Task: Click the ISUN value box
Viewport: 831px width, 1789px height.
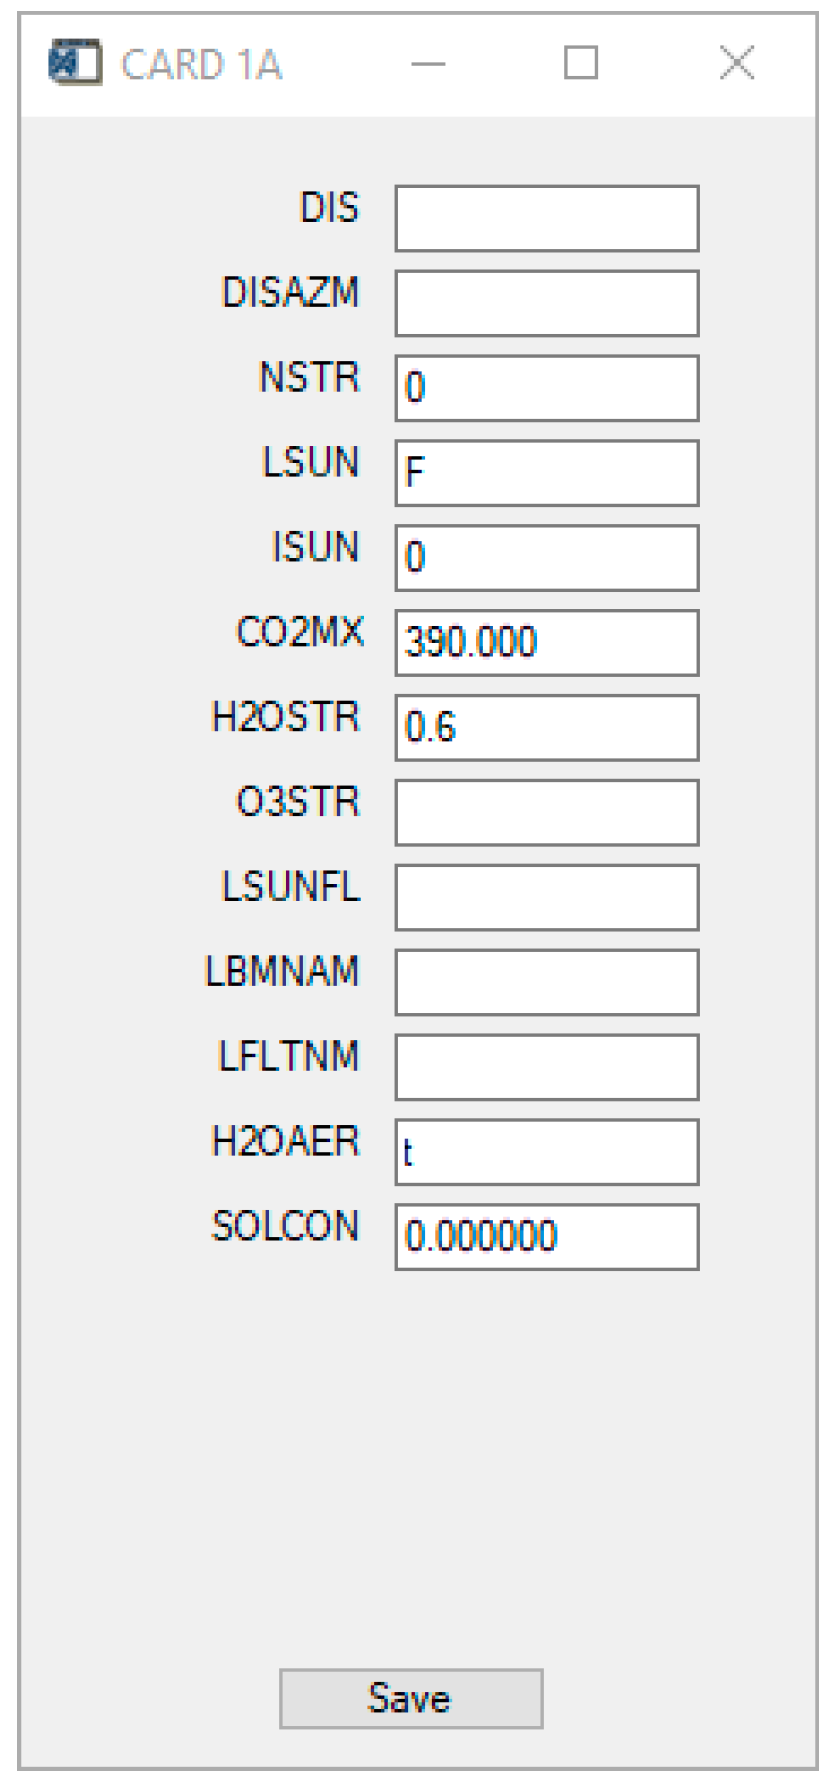Action: point(546,558)
